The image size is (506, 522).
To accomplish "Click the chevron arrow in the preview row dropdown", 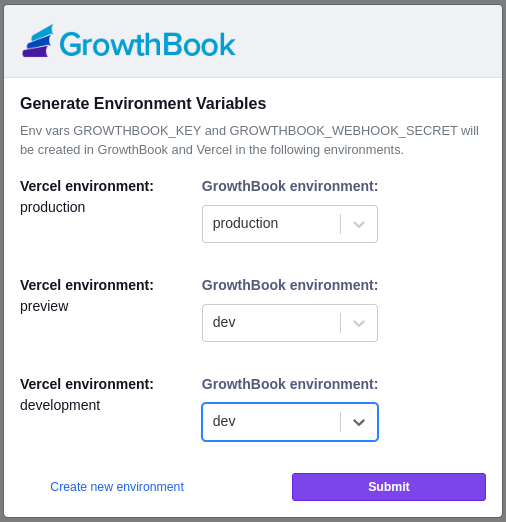I will click(359, 323).
